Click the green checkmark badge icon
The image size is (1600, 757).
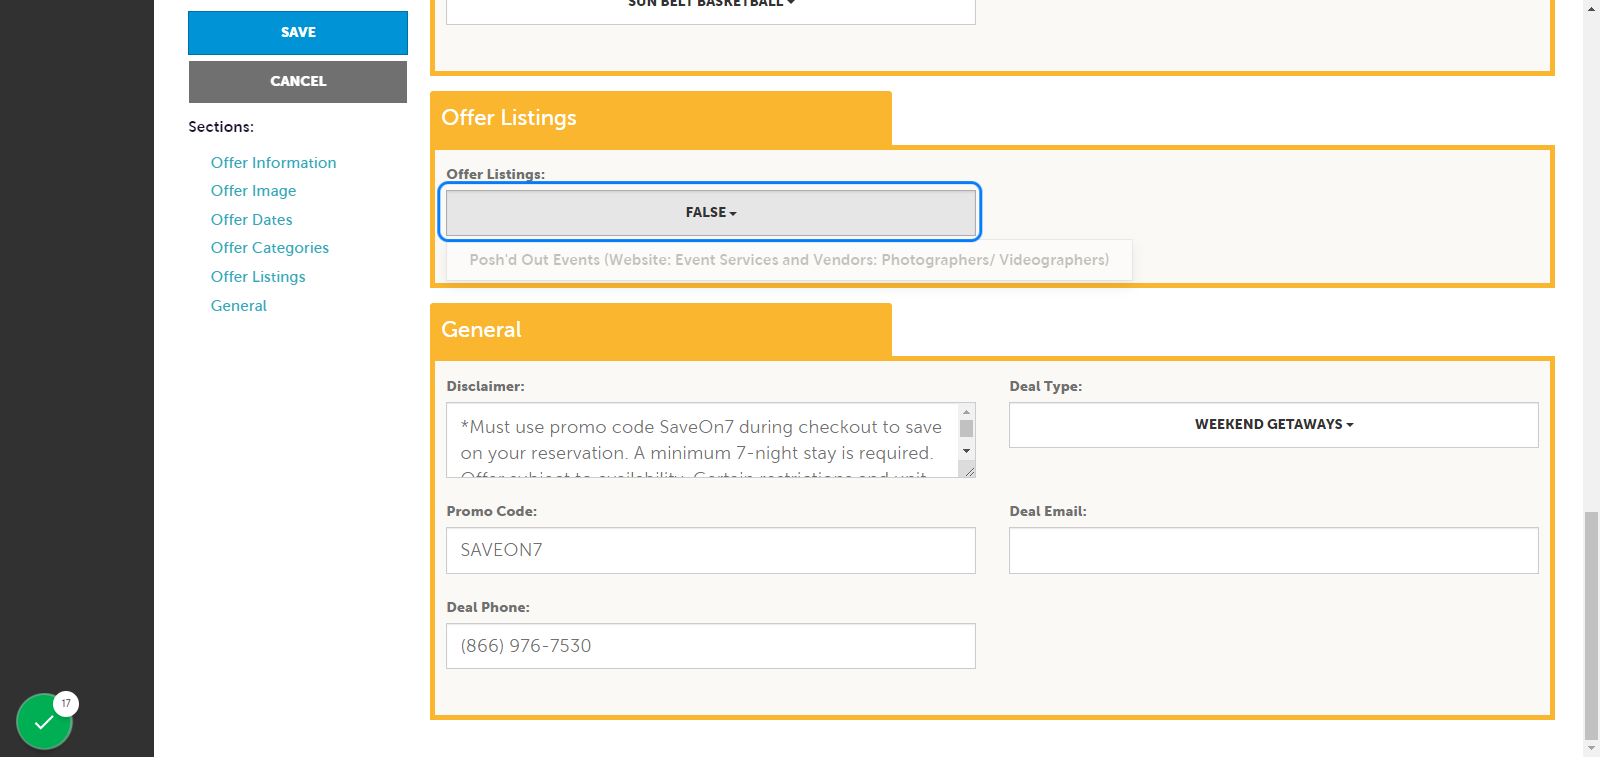click(44, 721)
